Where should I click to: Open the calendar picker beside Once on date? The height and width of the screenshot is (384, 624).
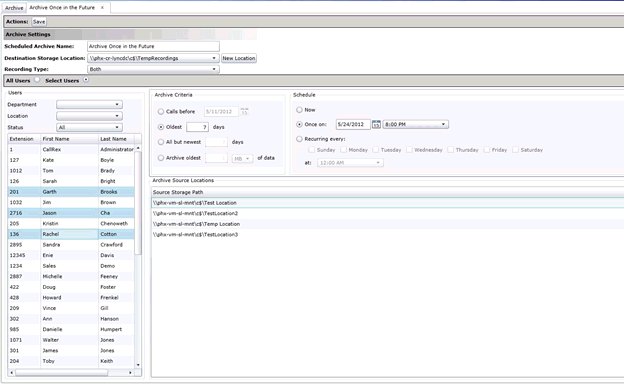tap(376, 125)
